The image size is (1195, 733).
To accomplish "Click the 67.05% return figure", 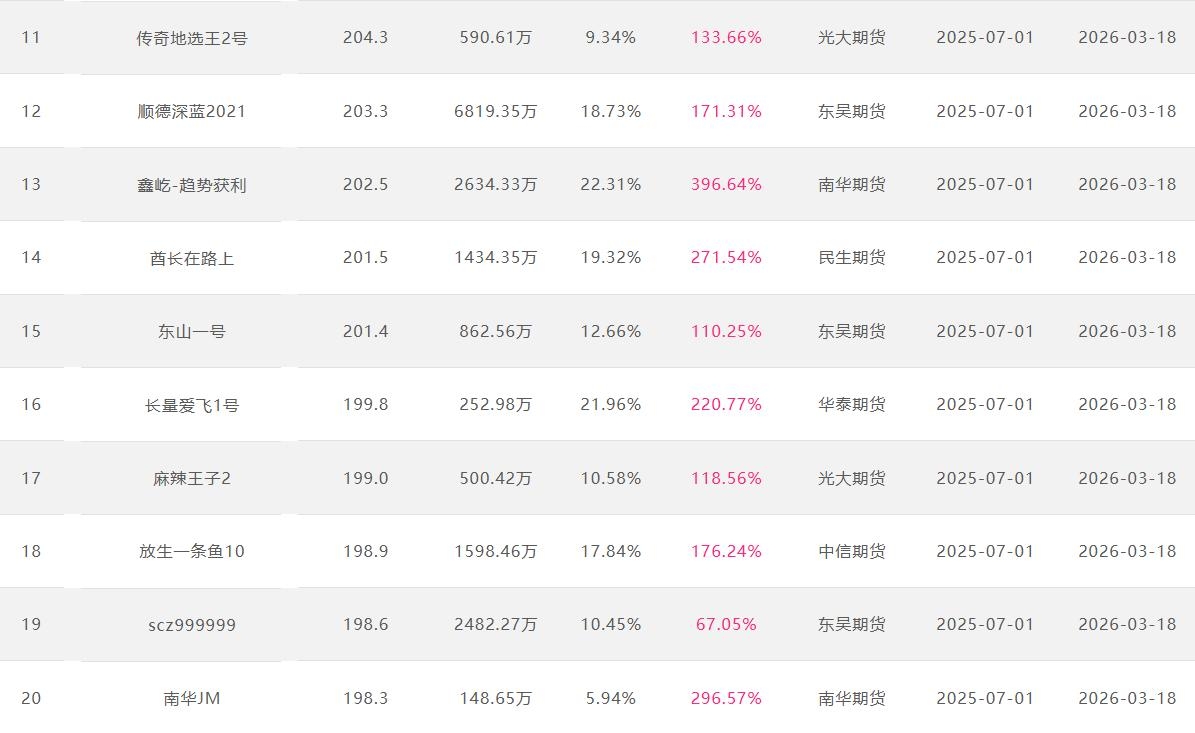I will (726, 624).
